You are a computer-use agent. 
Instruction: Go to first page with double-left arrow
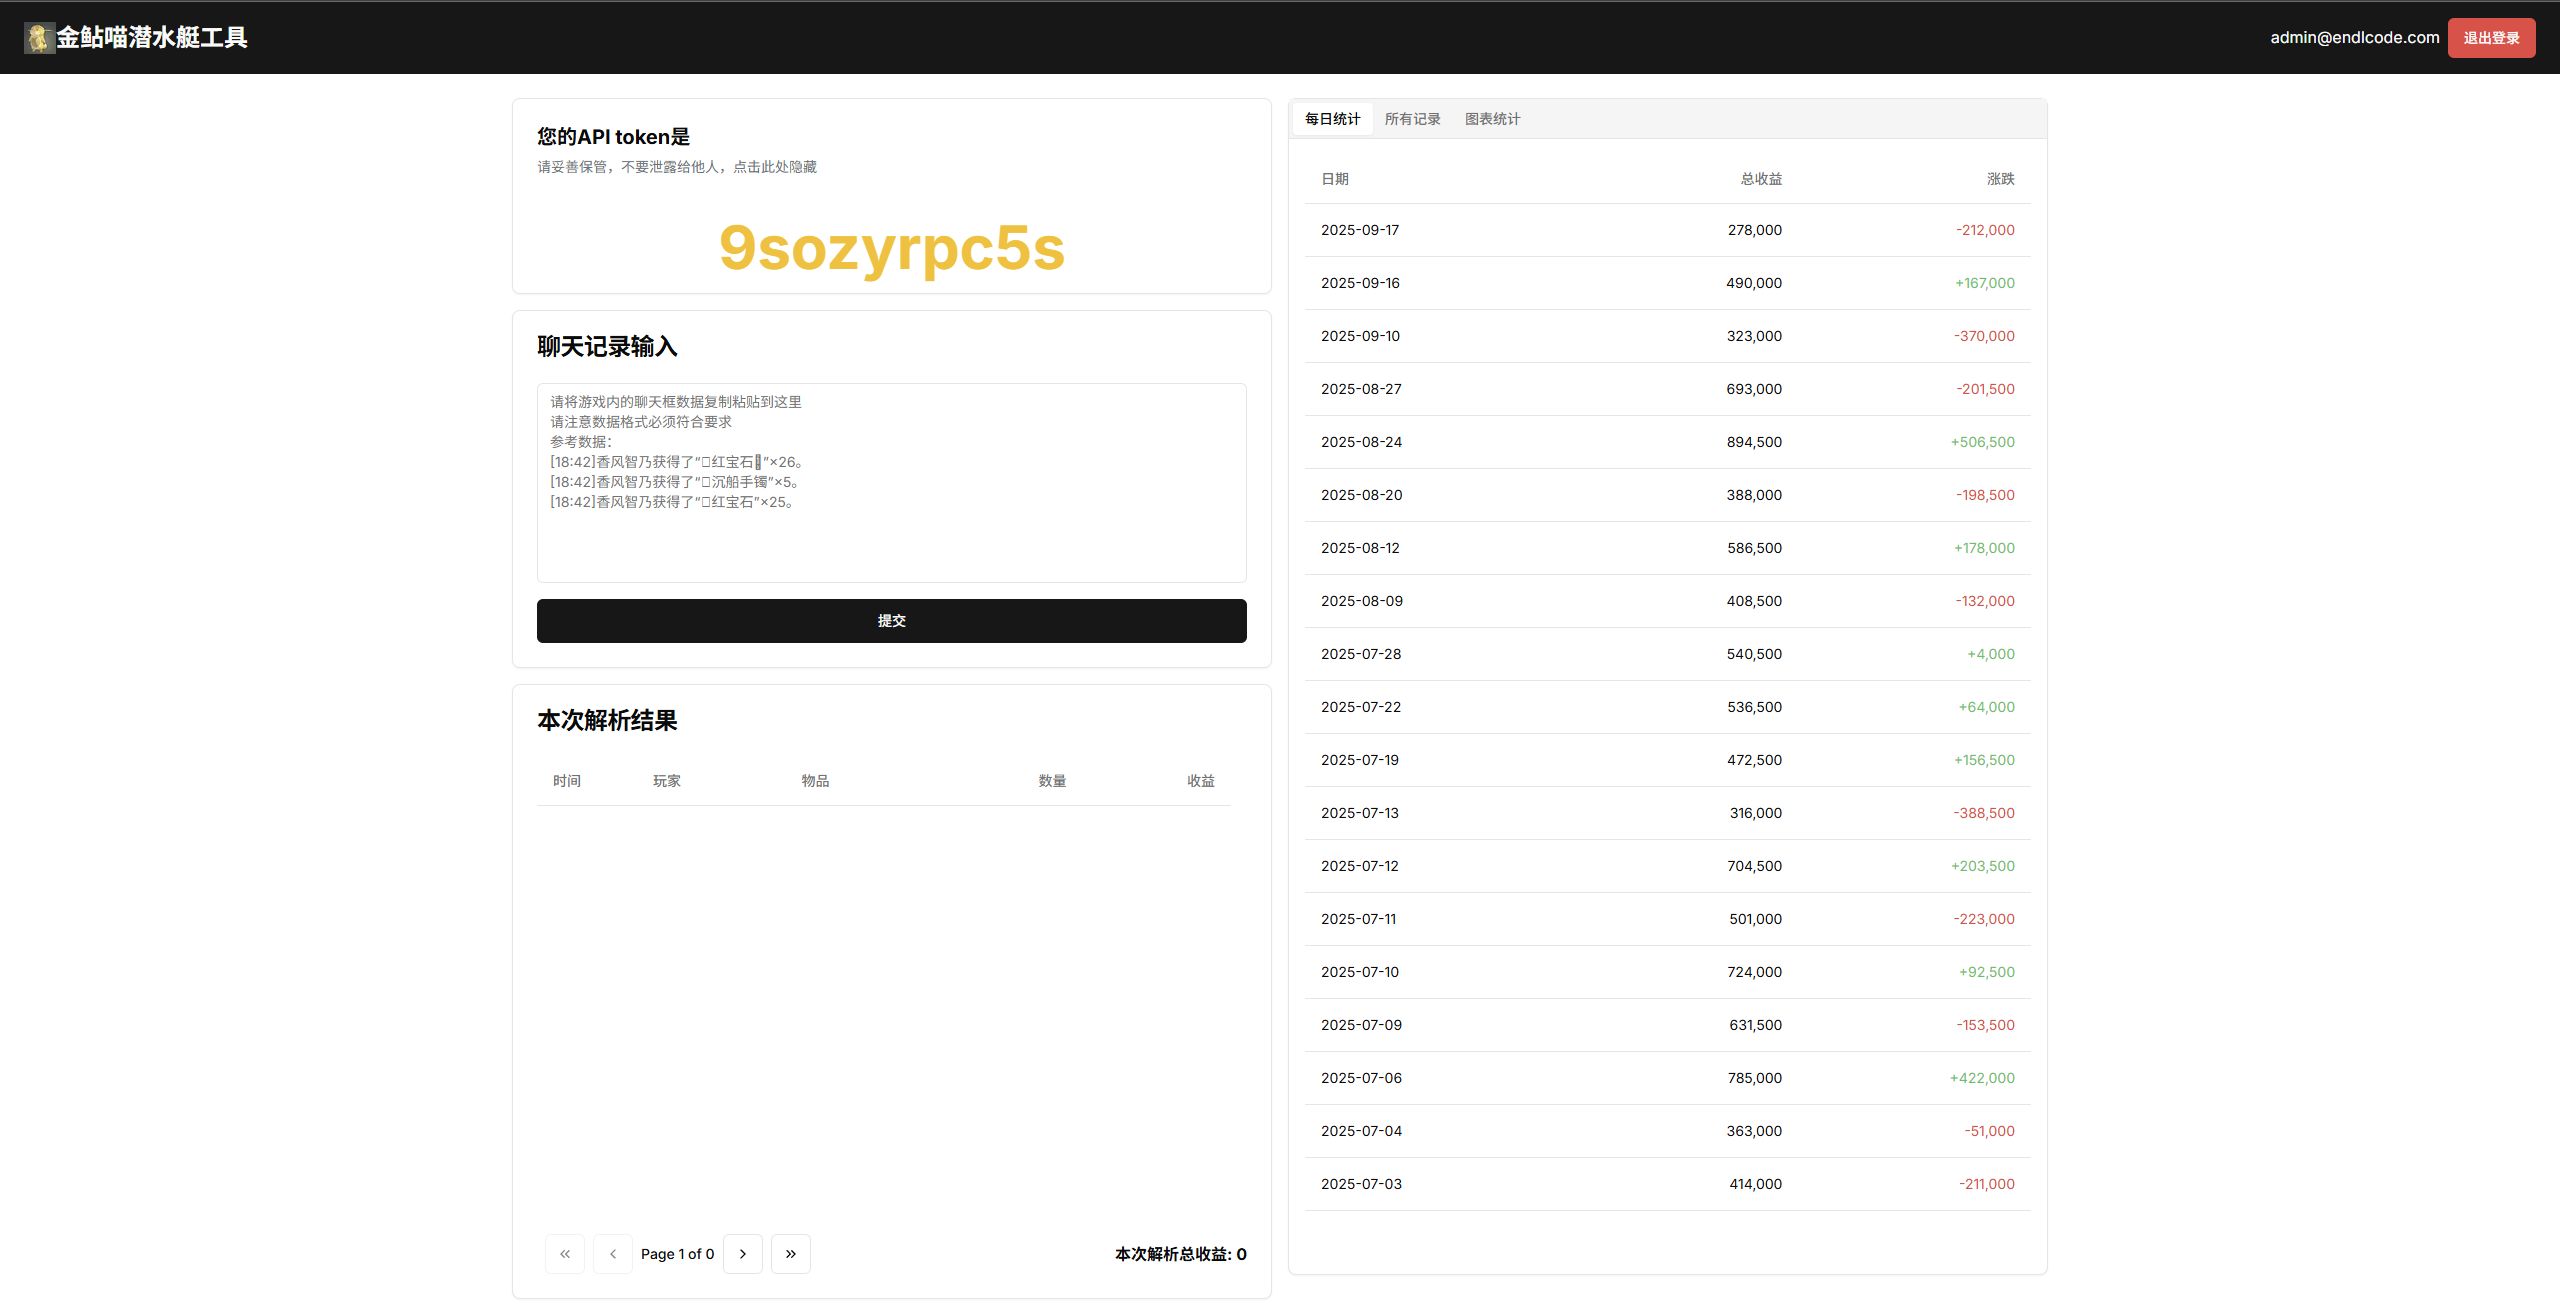[565, 1254]
